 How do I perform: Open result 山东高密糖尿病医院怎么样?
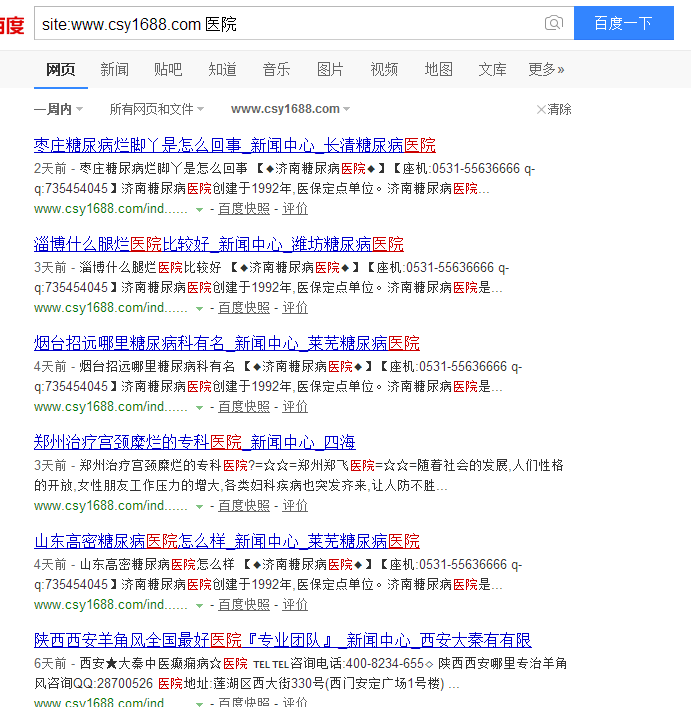227,542
